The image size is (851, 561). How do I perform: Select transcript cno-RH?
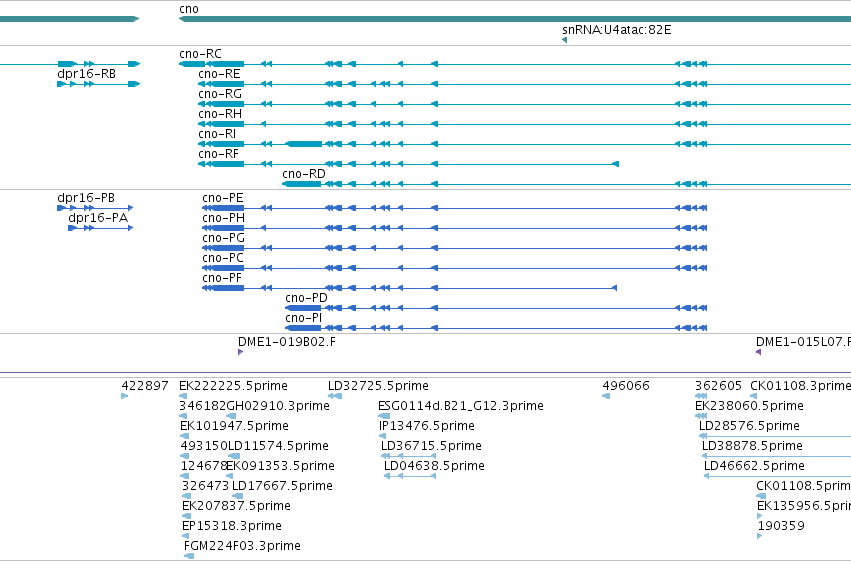pyautogui.click(x=220, y=114)
